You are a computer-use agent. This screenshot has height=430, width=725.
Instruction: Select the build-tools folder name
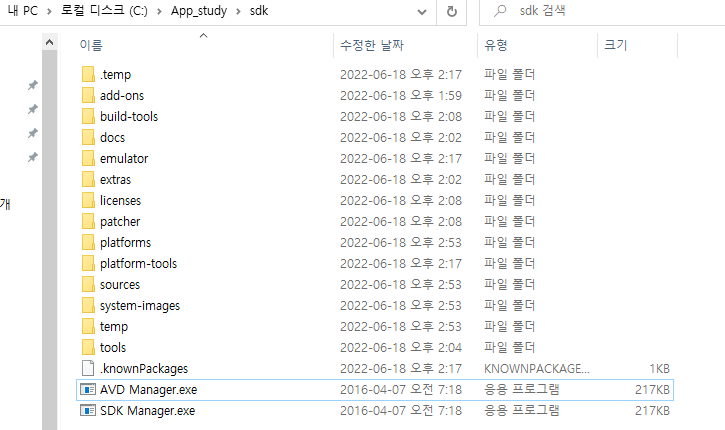click(x=129, y=117)
